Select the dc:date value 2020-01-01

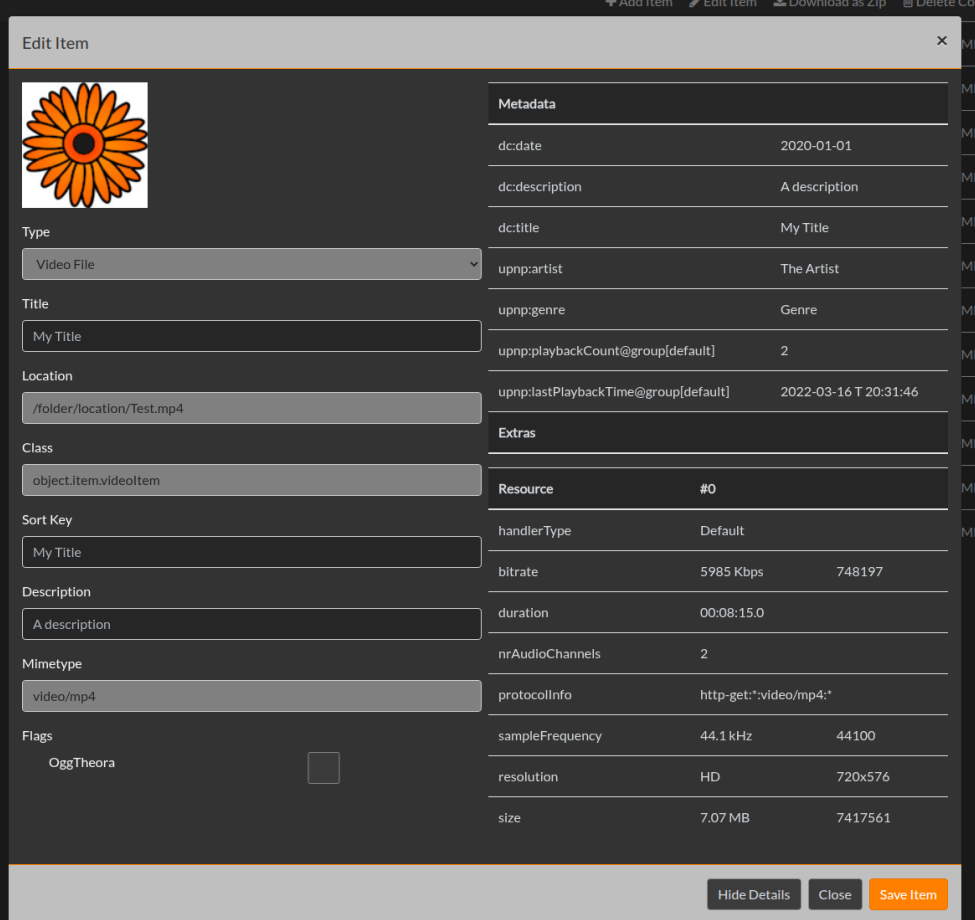point(816,145)
